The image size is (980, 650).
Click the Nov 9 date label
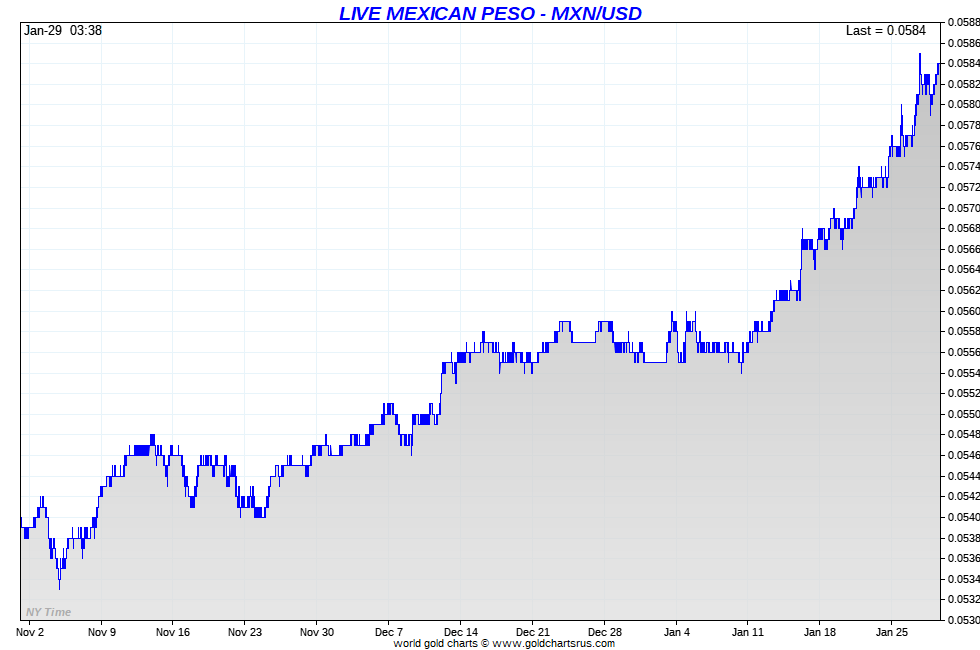[102, 632]
